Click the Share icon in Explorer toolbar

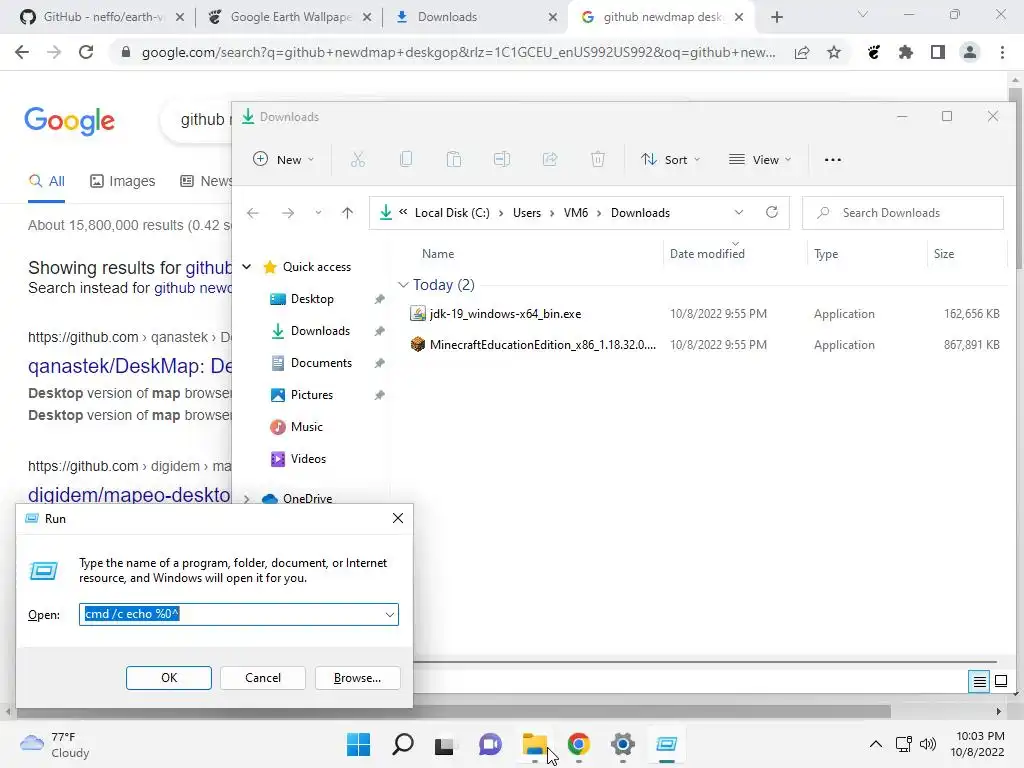click(x=550, y=159)
